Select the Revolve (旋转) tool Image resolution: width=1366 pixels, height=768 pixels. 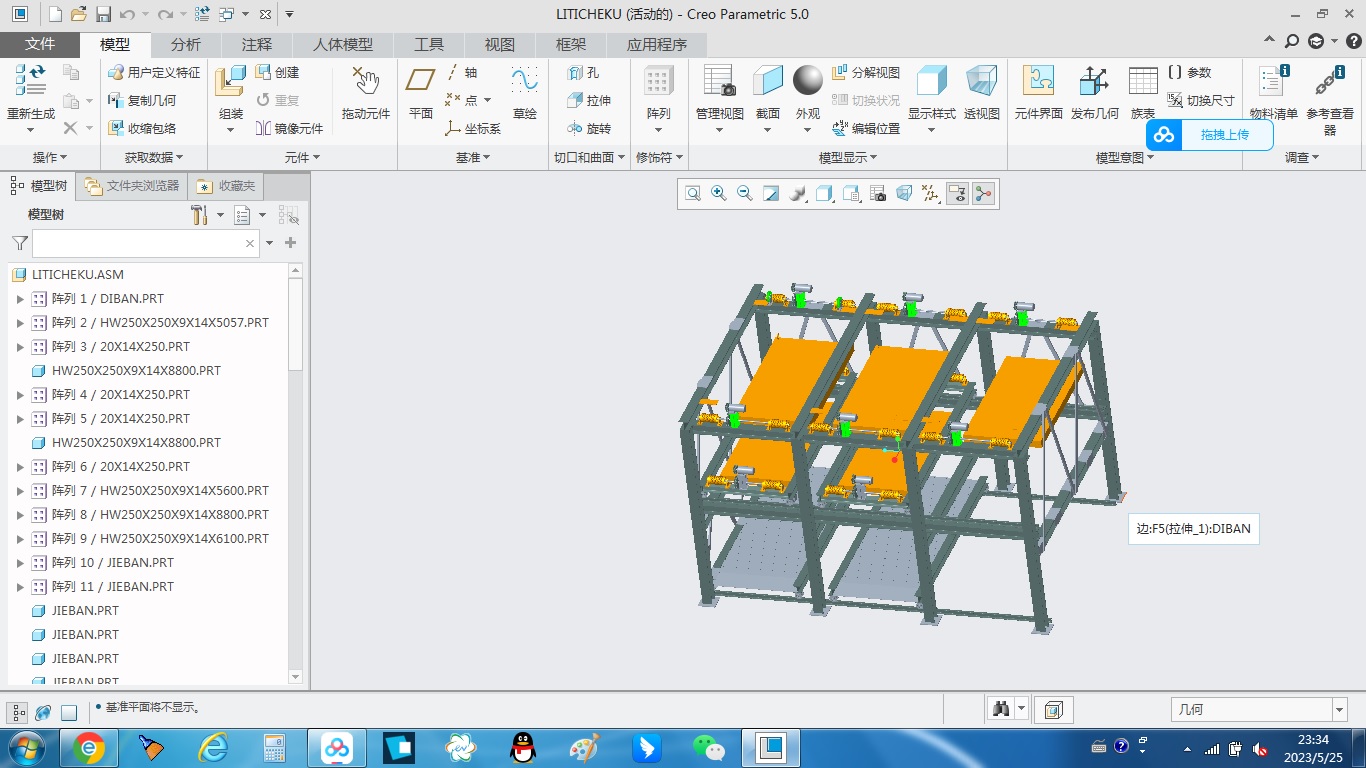click(x=589, y=129)
